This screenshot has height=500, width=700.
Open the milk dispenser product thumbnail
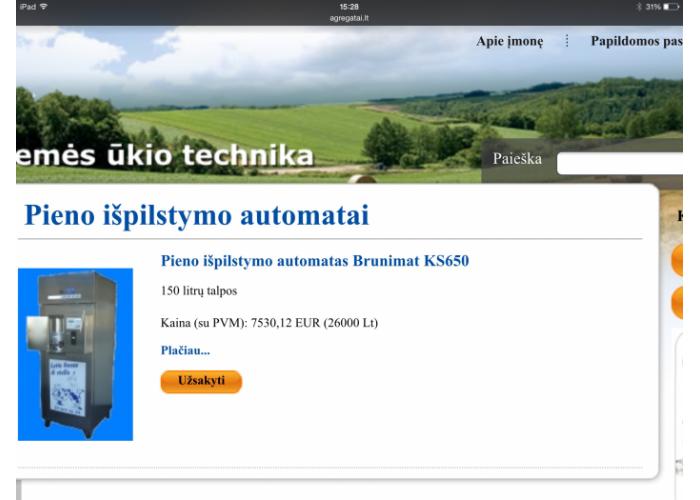tap(75, 354)
